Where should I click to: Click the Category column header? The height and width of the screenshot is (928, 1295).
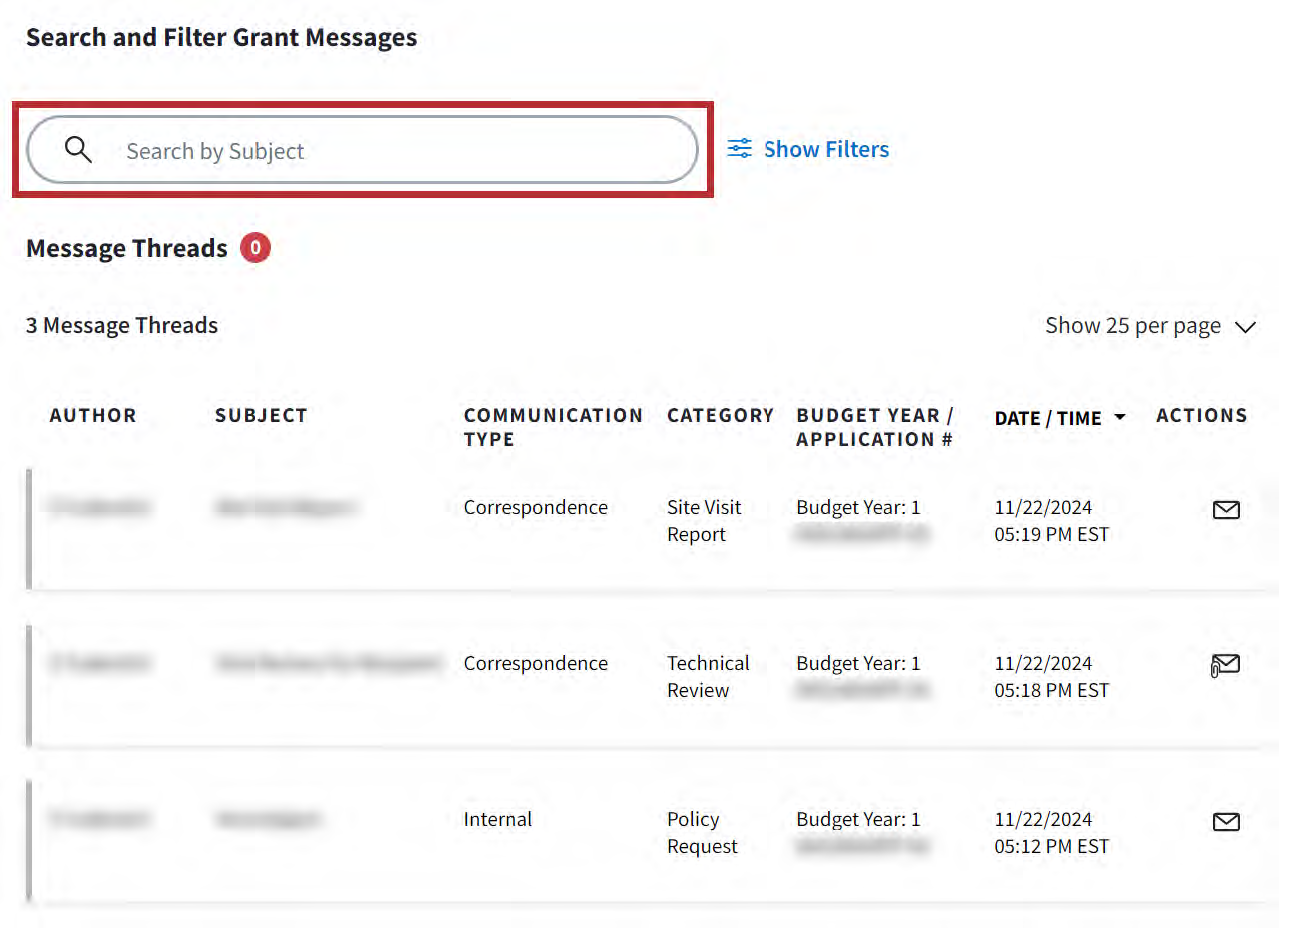tap(720, 416)
